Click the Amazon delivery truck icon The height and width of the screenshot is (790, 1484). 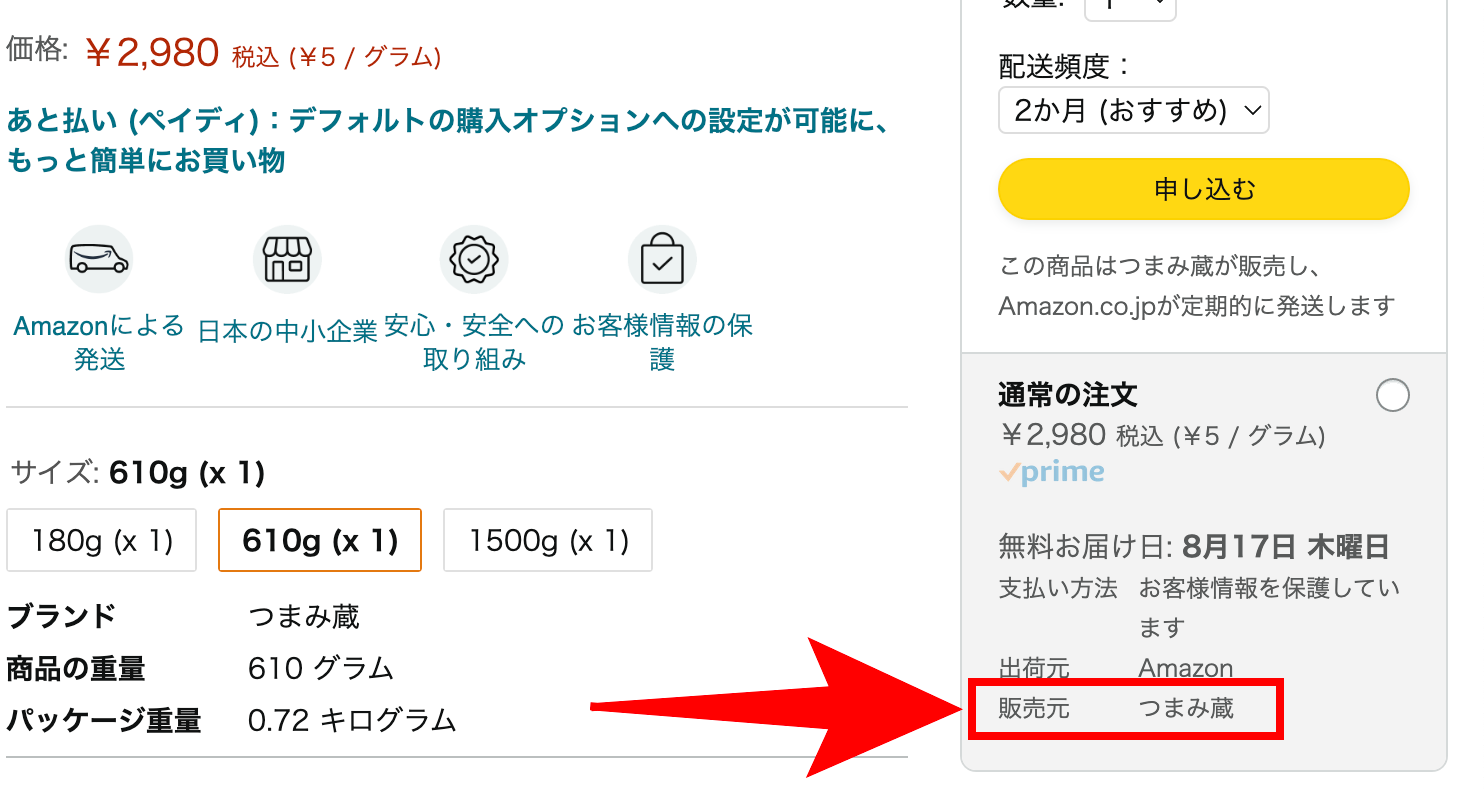[99, 259]
